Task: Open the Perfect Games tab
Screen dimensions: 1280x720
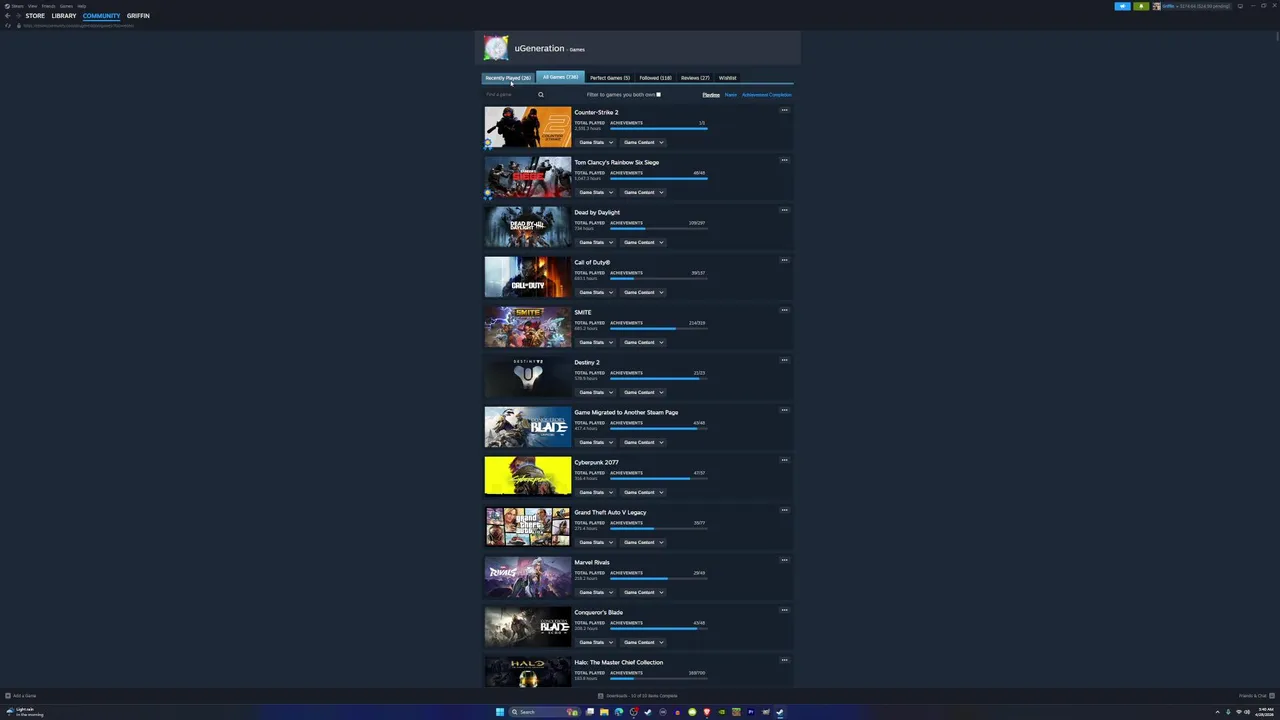Action: pos(610,78)
